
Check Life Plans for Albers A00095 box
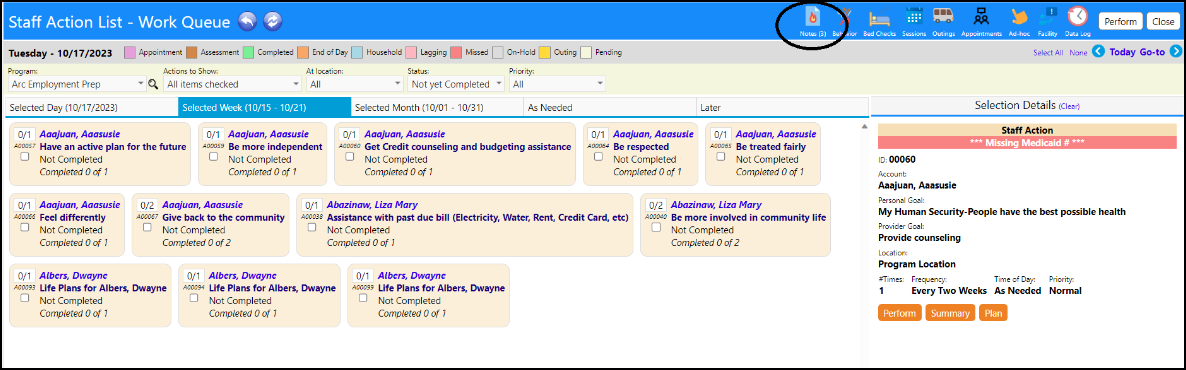pos(363,298)
